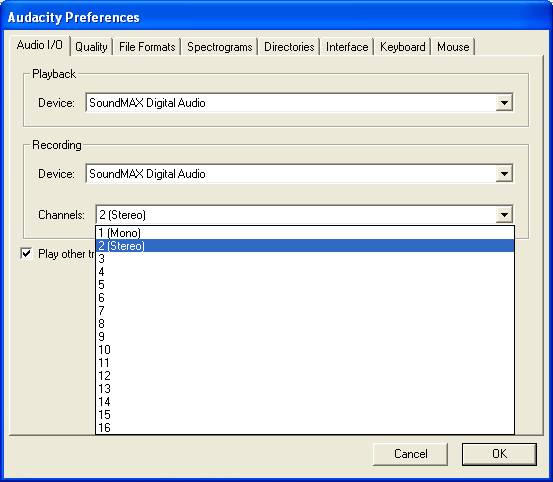Choose highlighted 2 (Stereo) list option
This screenshot has height=482, width=553.
pos(305,246)
